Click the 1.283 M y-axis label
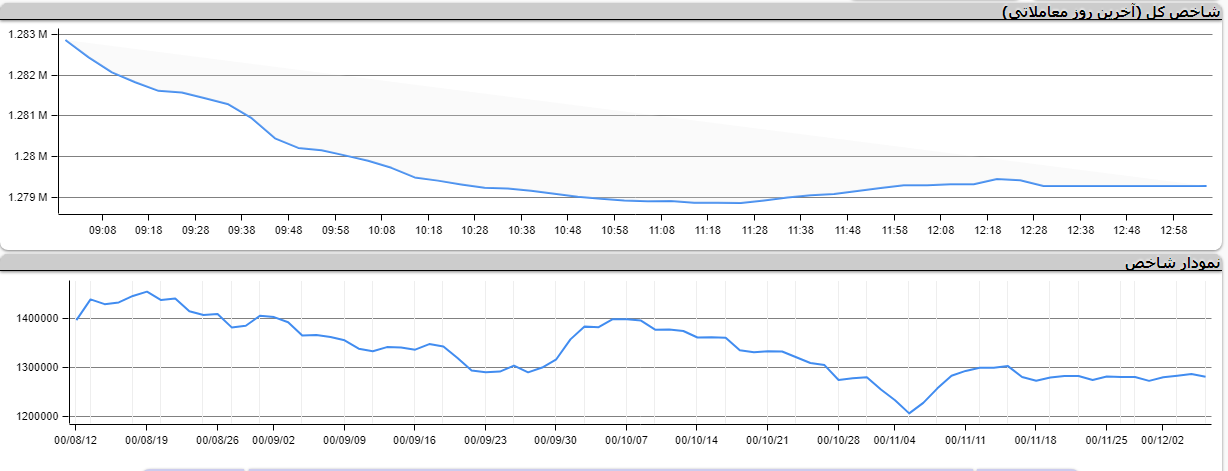The width and height of the screenshot is (1228, 471). click(x=27, y=35)
